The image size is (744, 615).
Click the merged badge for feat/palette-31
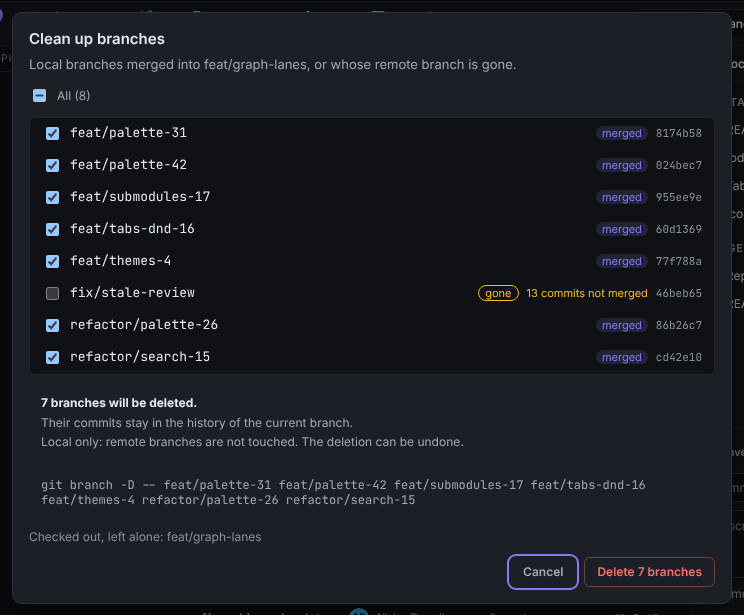[622, 133]
